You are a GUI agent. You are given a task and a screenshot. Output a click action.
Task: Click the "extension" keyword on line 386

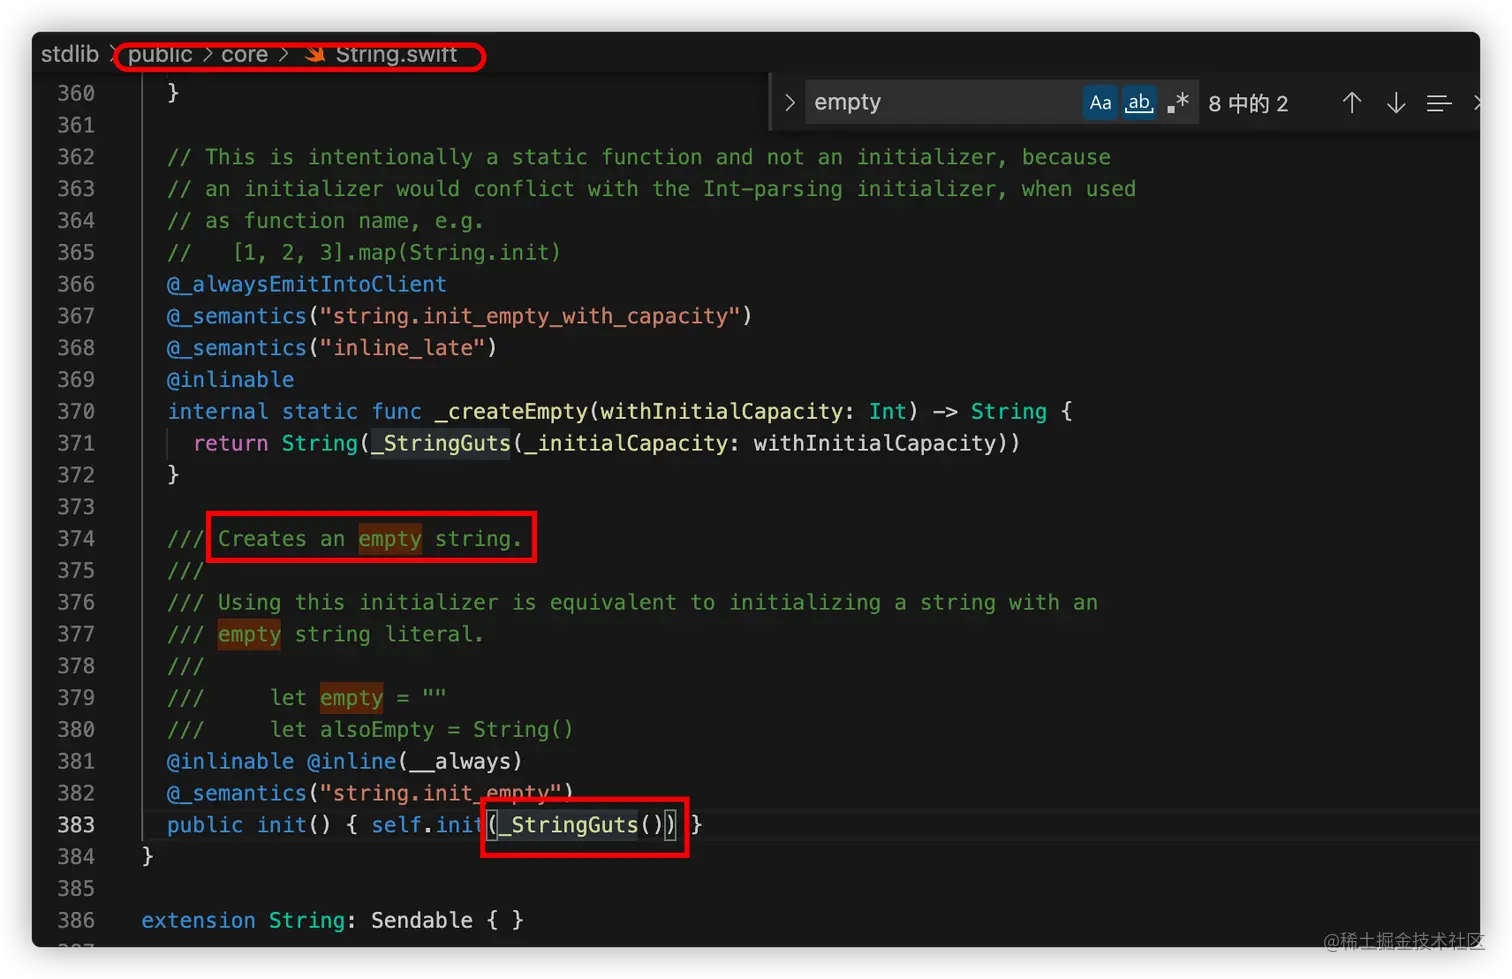[198, 920]
